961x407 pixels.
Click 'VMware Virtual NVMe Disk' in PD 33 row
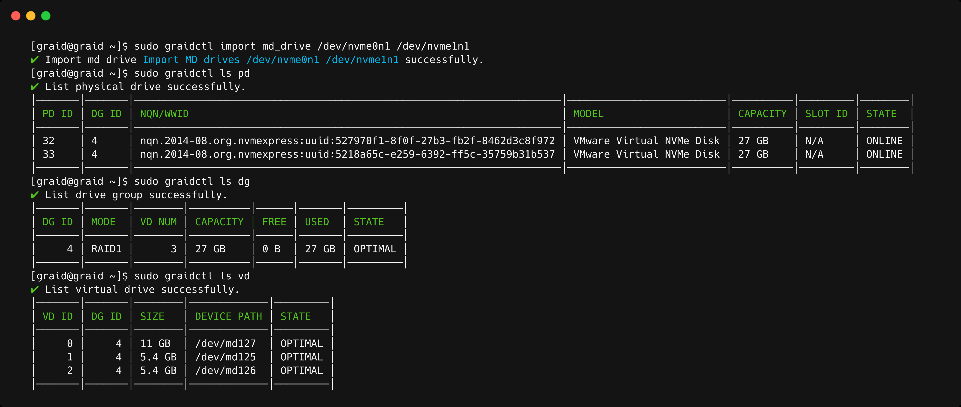click(x=646, y=154)
